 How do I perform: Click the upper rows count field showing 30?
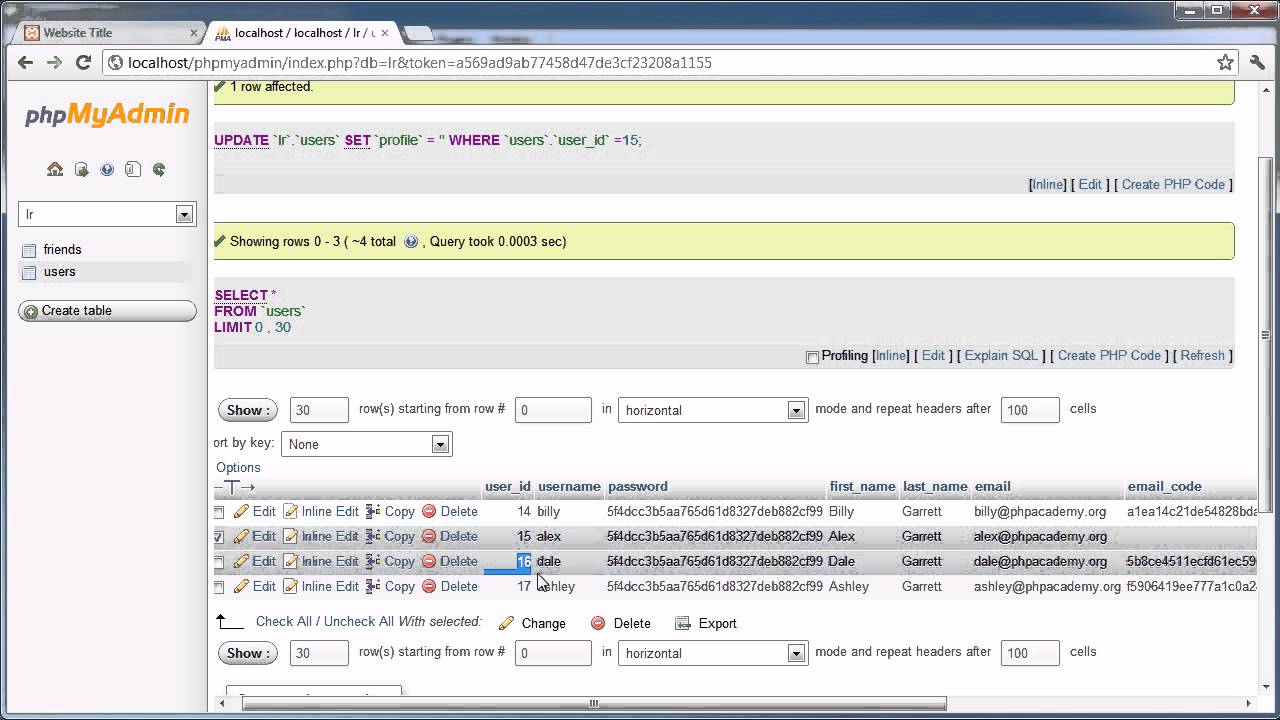(319, 410)
